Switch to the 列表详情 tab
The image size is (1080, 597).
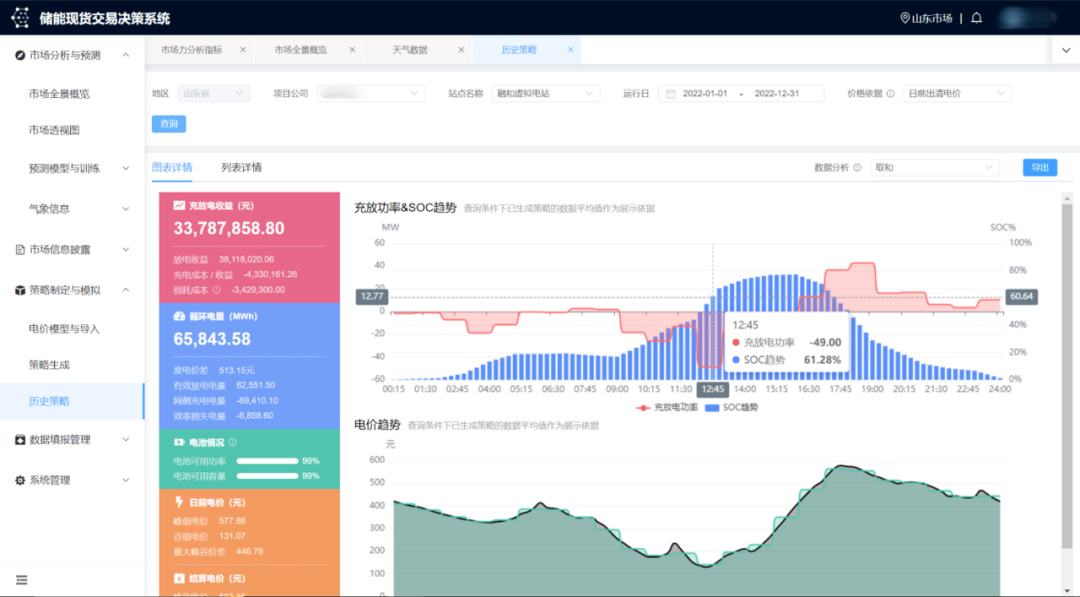(x=241, y=168)
